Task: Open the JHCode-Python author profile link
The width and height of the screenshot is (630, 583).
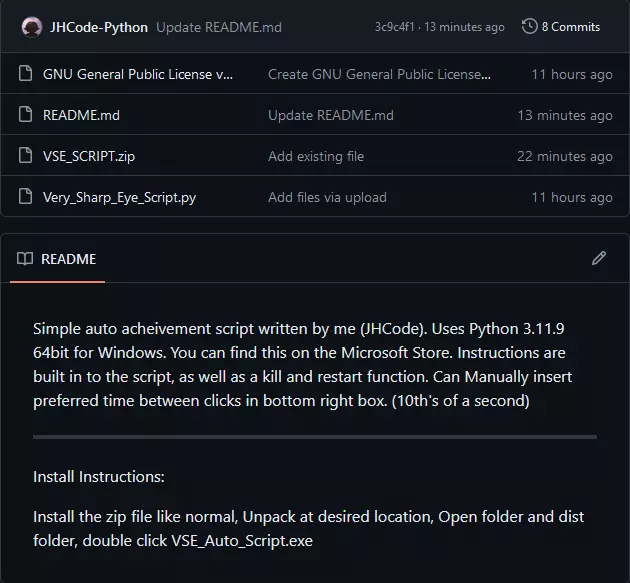Action: (99, 27)
